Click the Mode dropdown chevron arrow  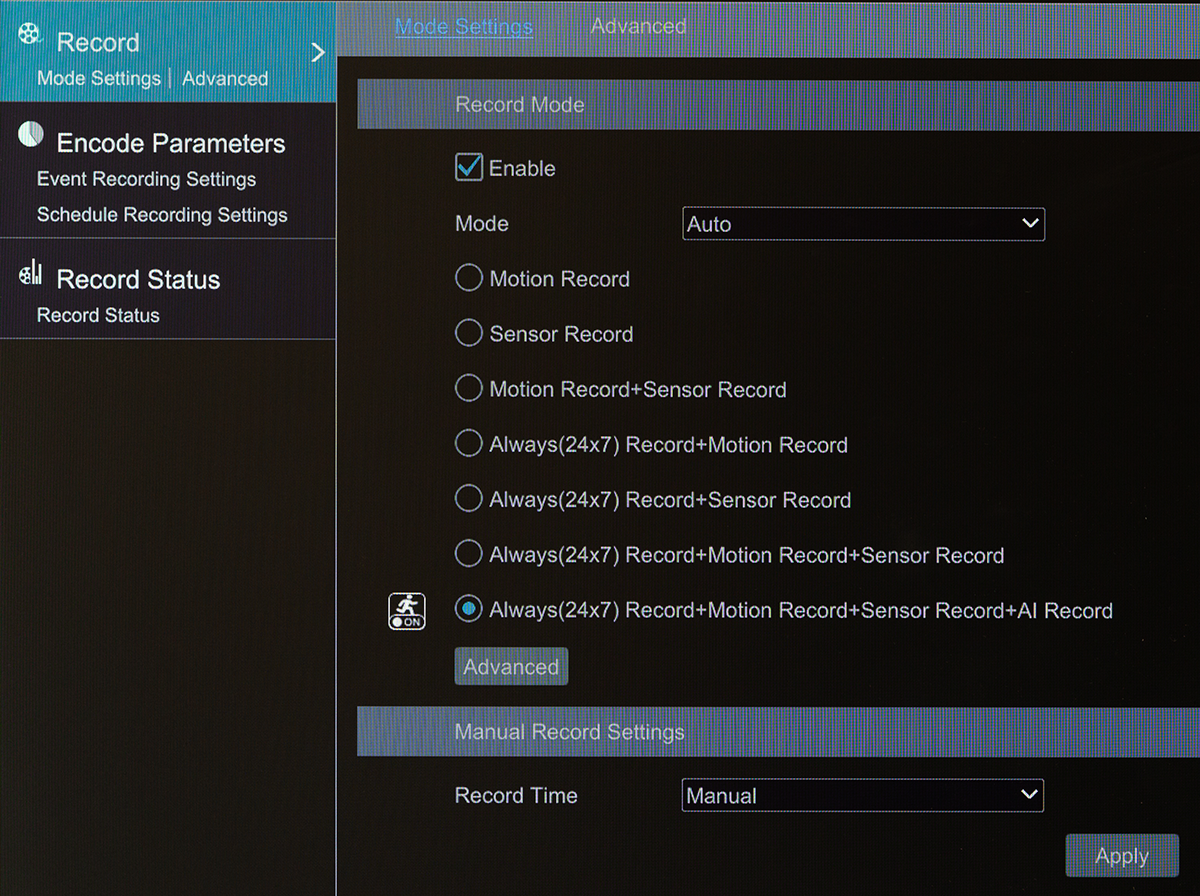coord(1032,224)
